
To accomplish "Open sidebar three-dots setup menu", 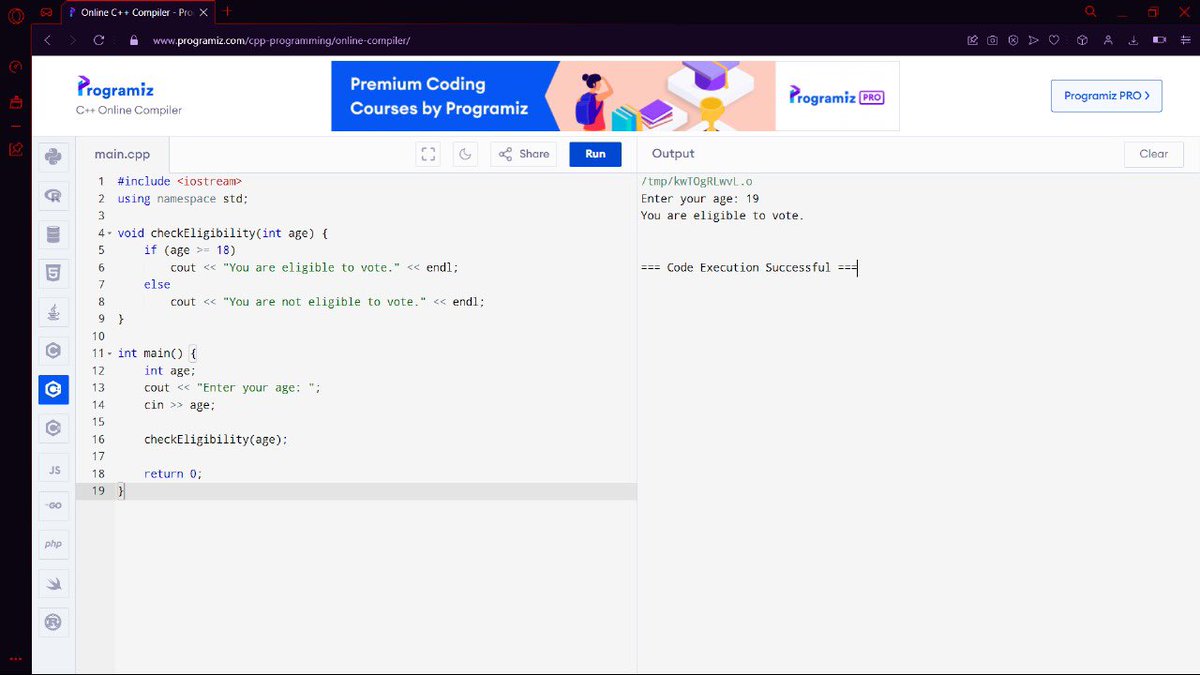I will [15, 659].
